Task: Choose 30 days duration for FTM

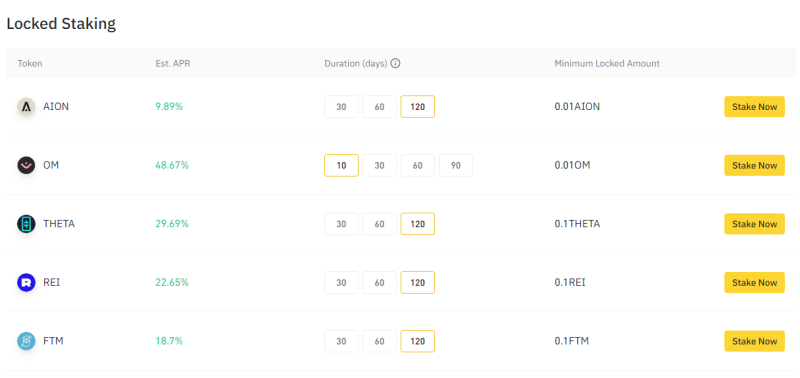Action: [341, 341]
